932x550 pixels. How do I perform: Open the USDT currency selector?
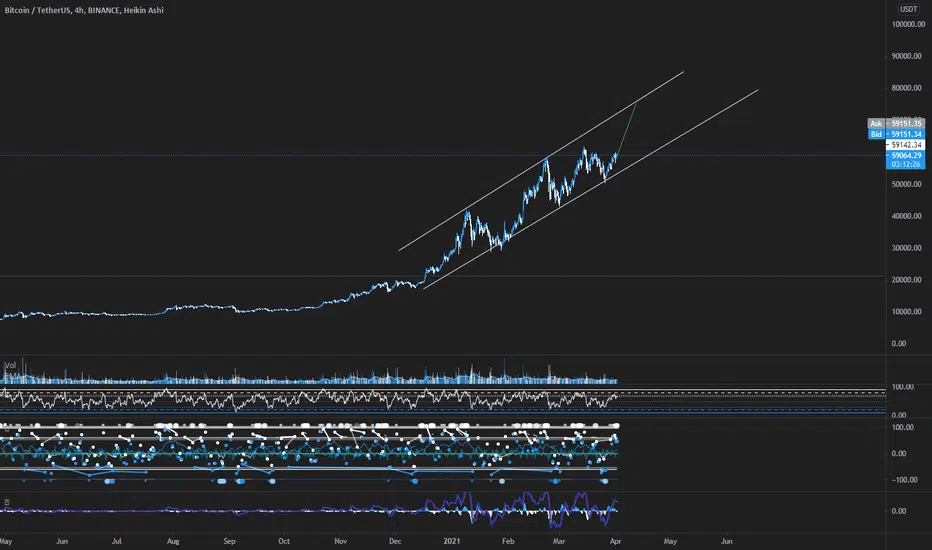pyautogui.click(x=908, y=9)
